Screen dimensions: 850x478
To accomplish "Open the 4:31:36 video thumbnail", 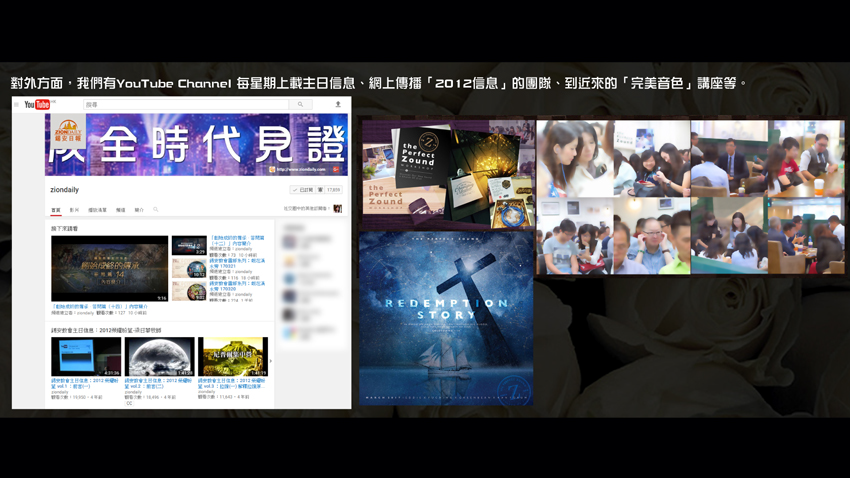I will pyautogui.click(x=86, y=357).
